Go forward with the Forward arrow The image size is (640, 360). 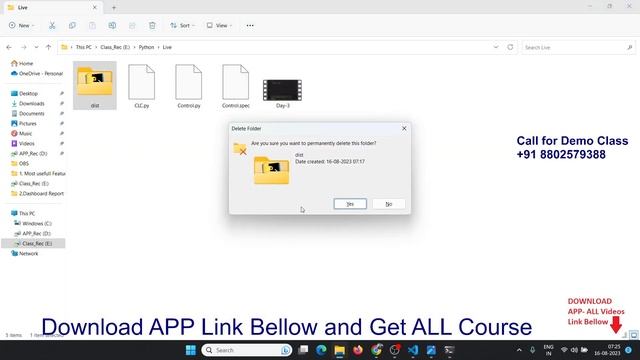click(24, 47)
